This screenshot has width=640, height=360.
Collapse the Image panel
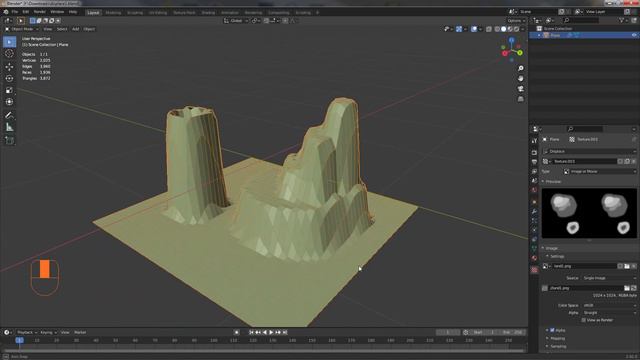tap(550, 248)
